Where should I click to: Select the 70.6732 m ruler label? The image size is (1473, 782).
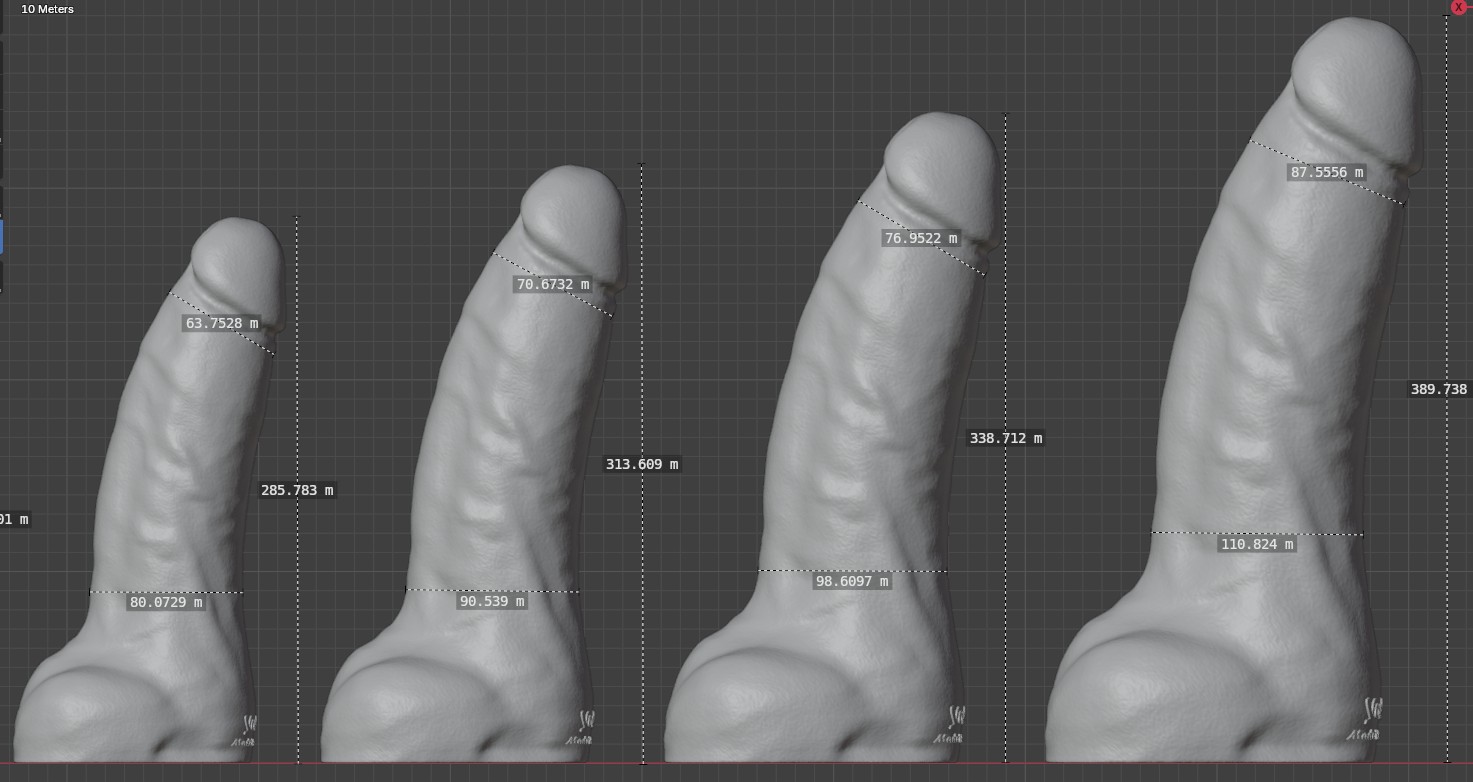coord(552,285)
